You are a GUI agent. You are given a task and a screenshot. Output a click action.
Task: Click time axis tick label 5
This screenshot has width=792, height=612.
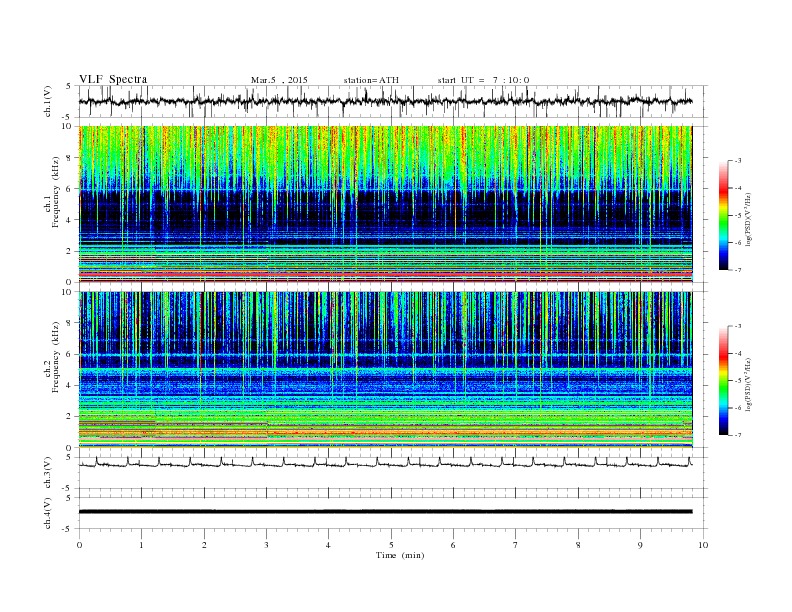point(391,545)
